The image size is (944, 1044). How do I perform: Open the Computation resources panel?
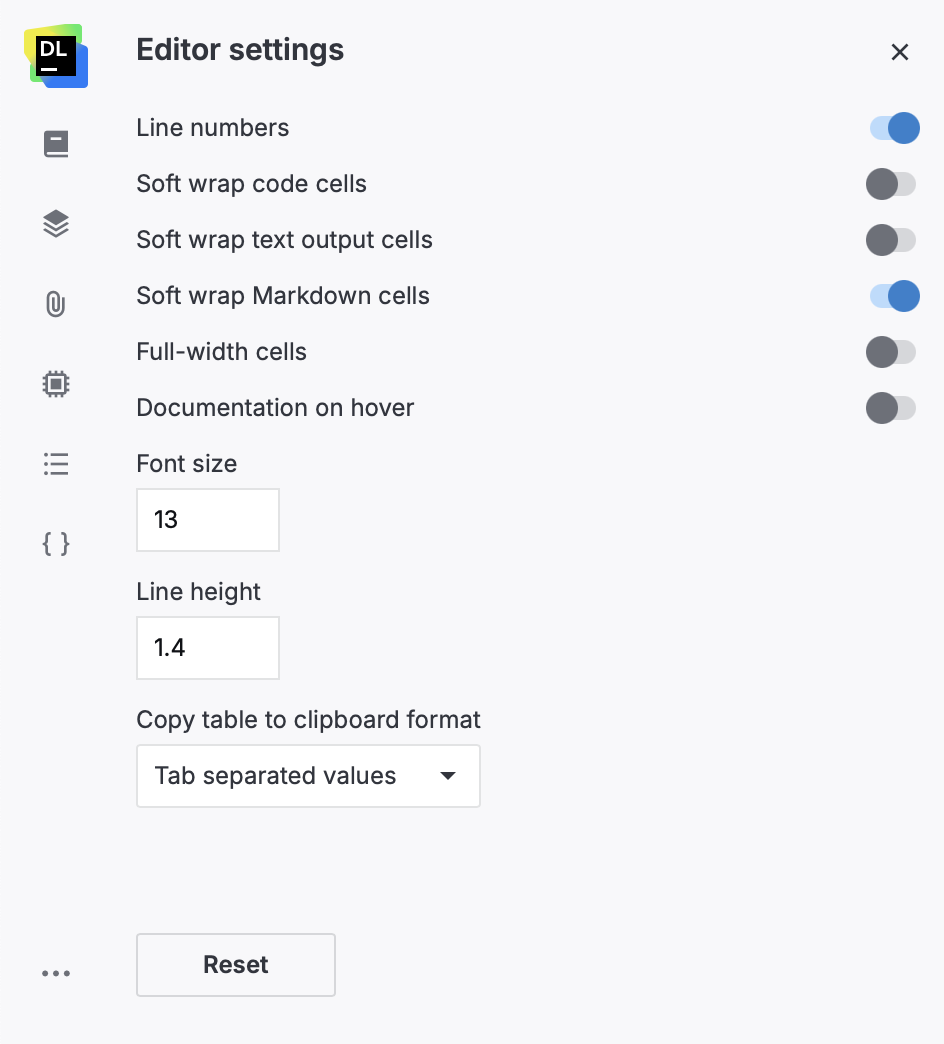(55, 383)
